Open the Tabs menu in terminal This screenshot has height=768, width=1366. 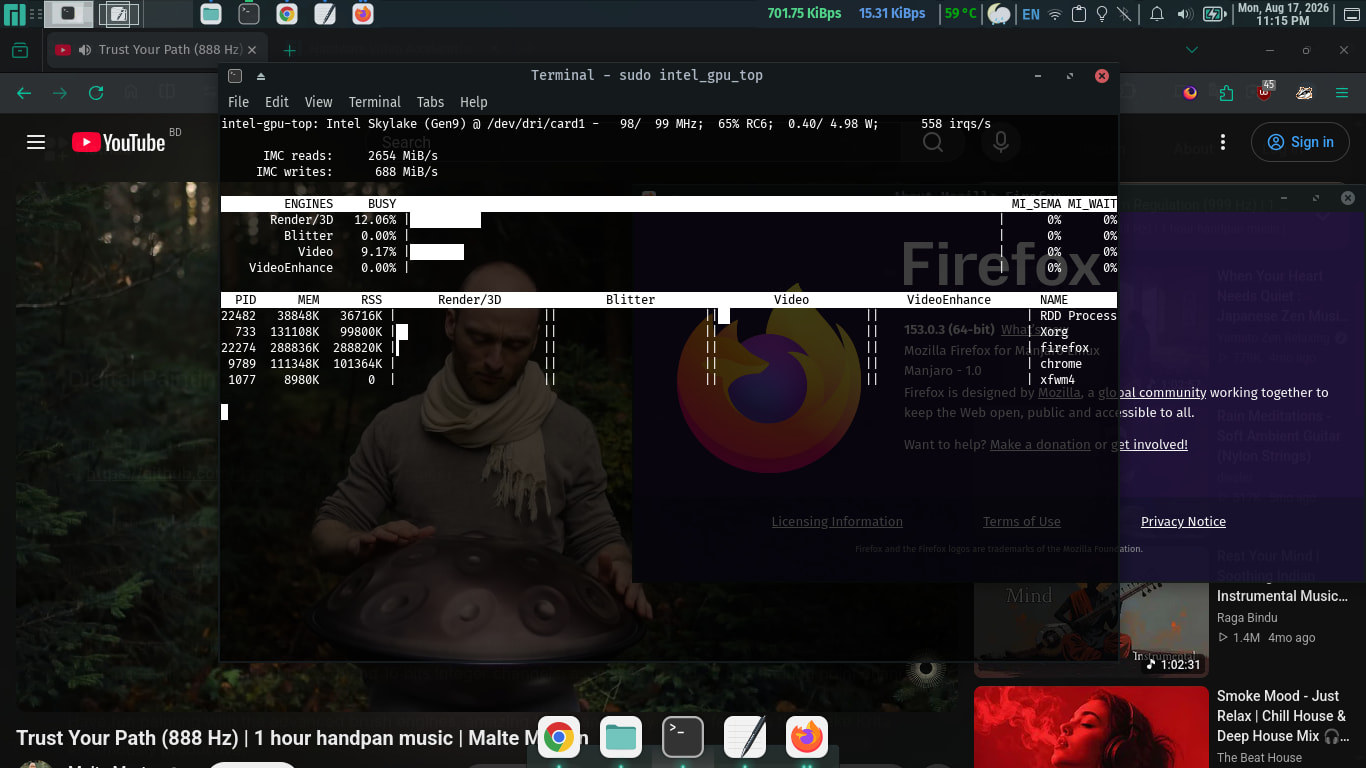[430, 102]
